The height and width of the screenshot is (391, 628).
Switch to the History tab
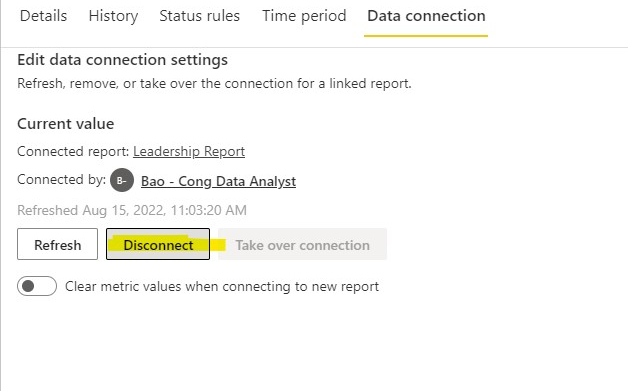pos(113,16)
